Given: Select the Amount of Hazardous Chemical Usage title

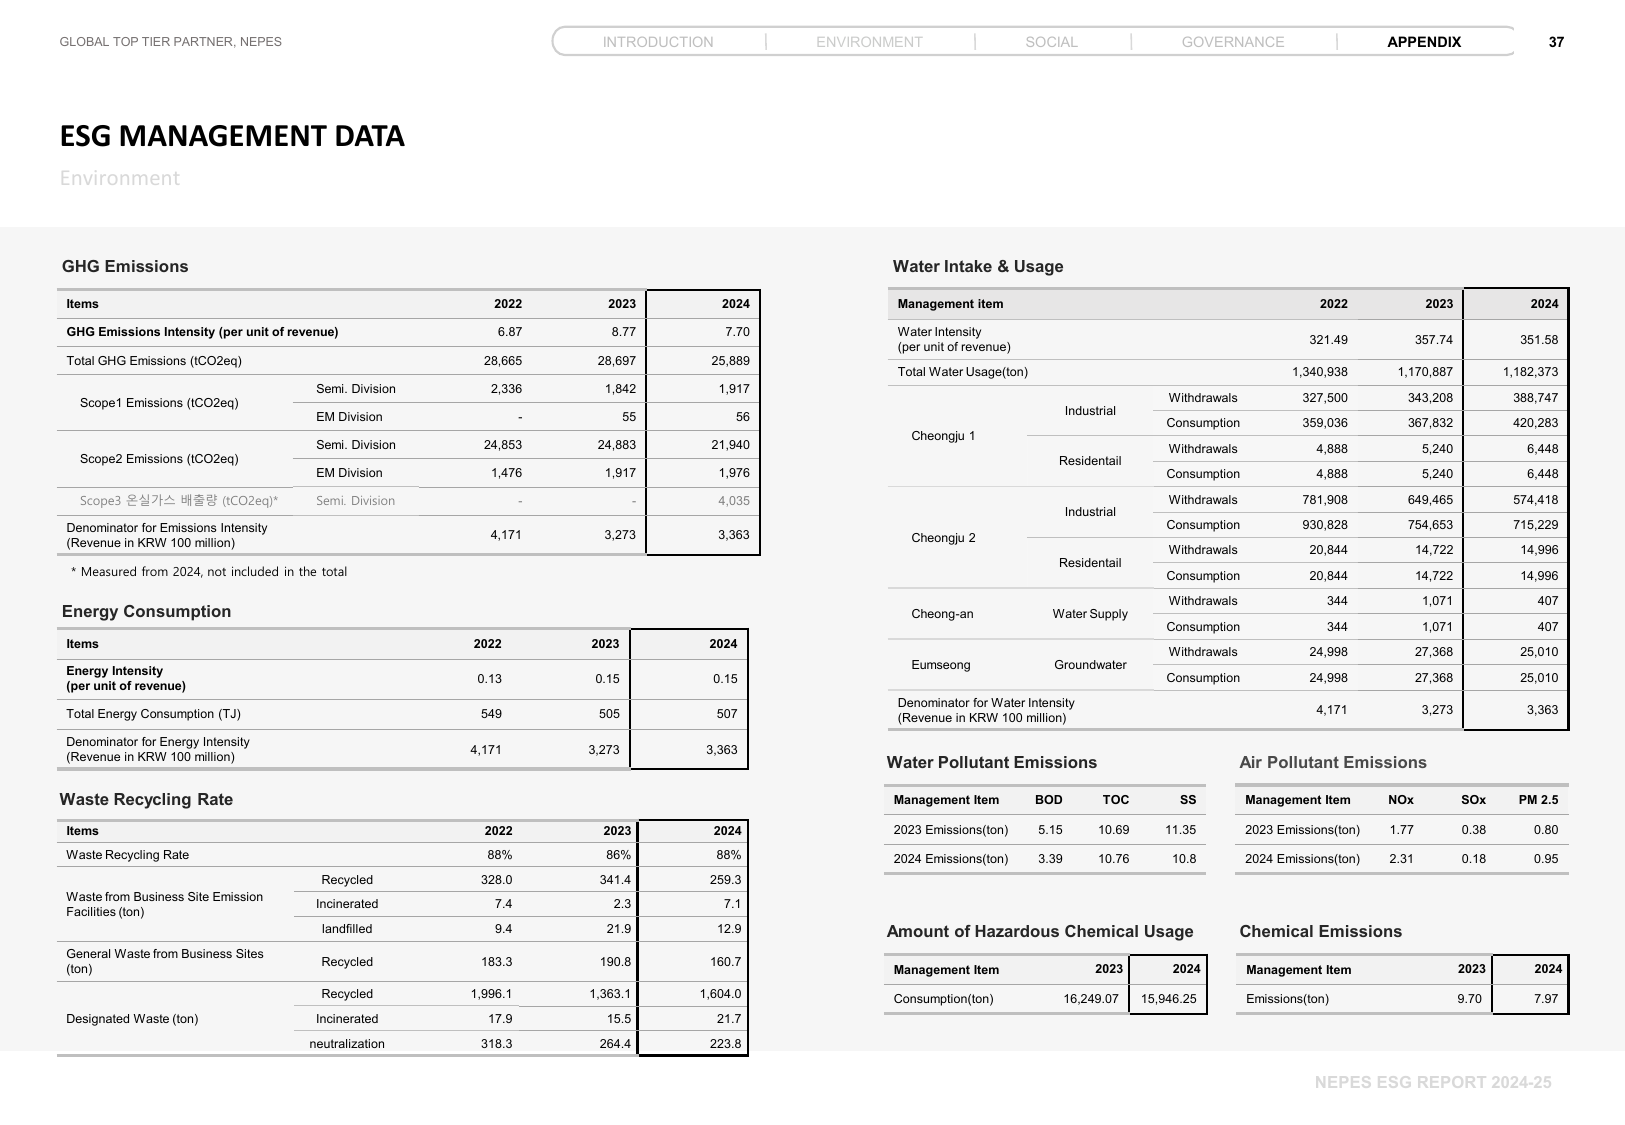Looking at the screenshot, I should pyautogui.click(x=1040, y=931).
